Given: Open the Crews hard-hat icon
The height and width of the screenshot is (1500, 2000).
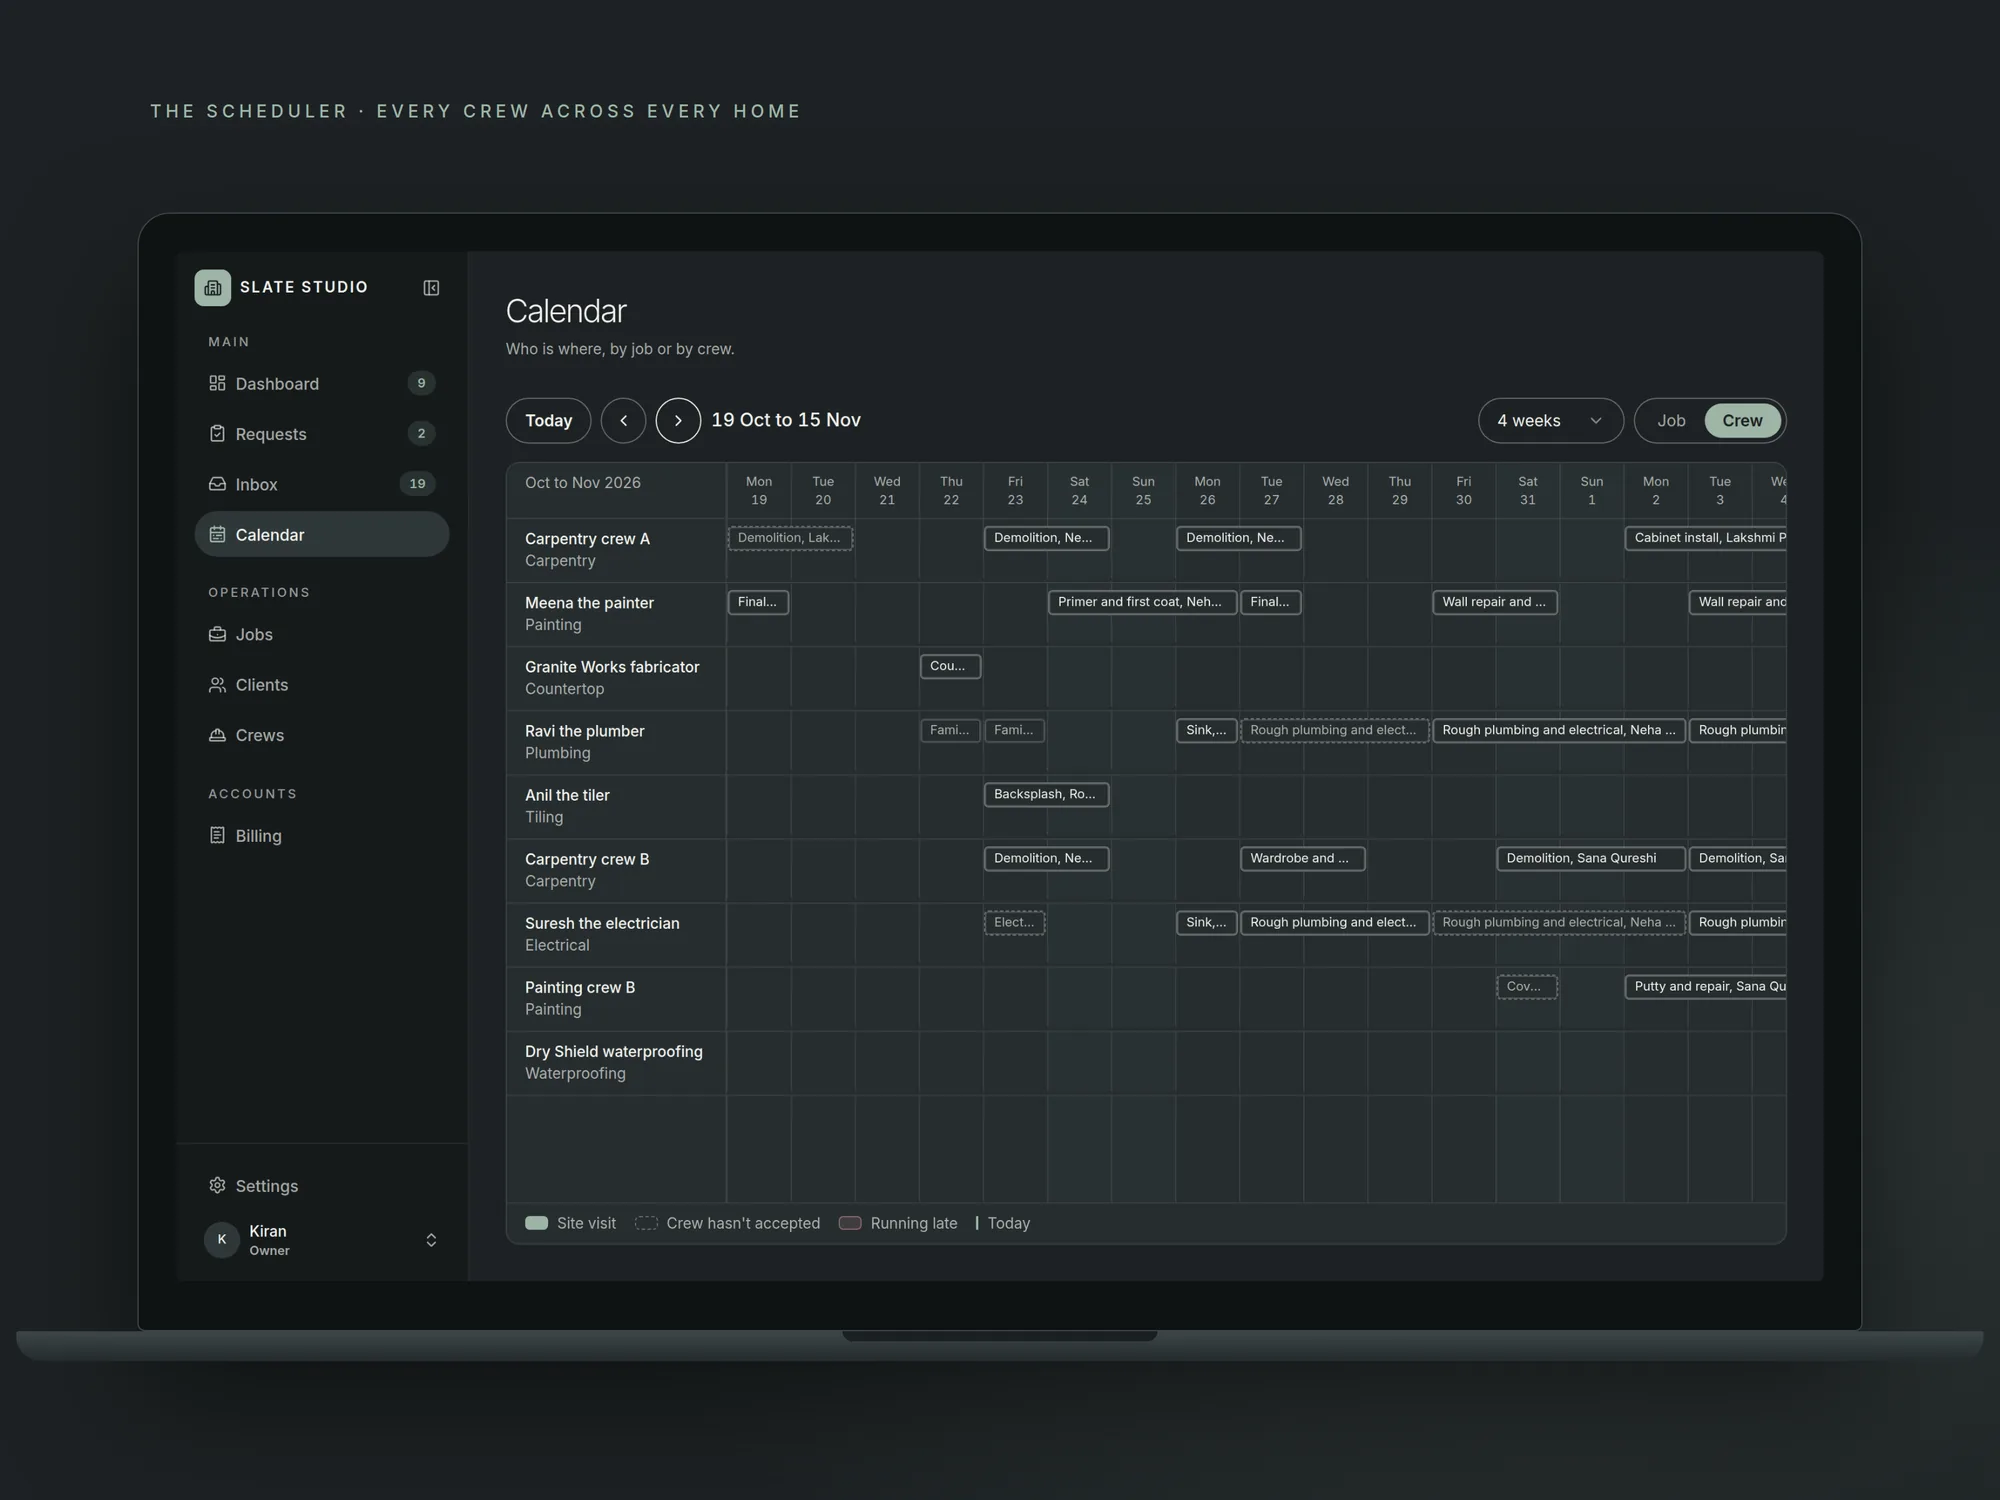Looking at the screenshot, I should click(217, 735).
